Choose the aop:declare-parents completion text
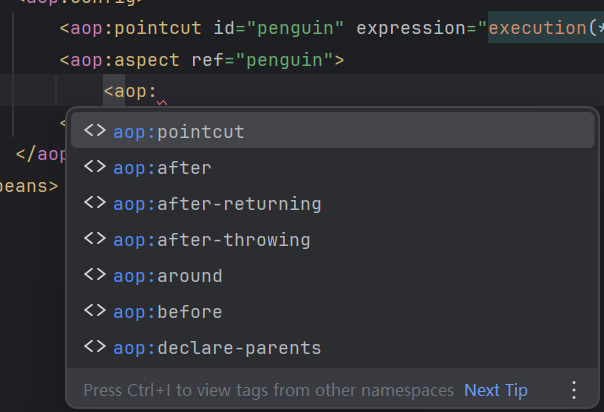The image size is (604, 412). point(217,348)
